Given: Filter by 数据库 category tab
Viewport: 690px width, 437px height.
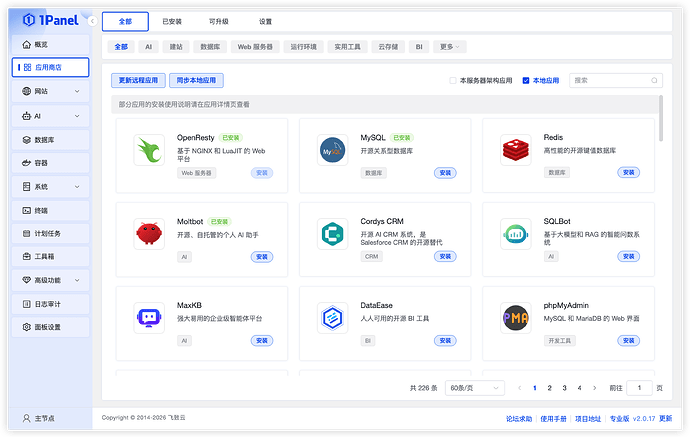Looking at the screenshot, I should pos(210,46).
